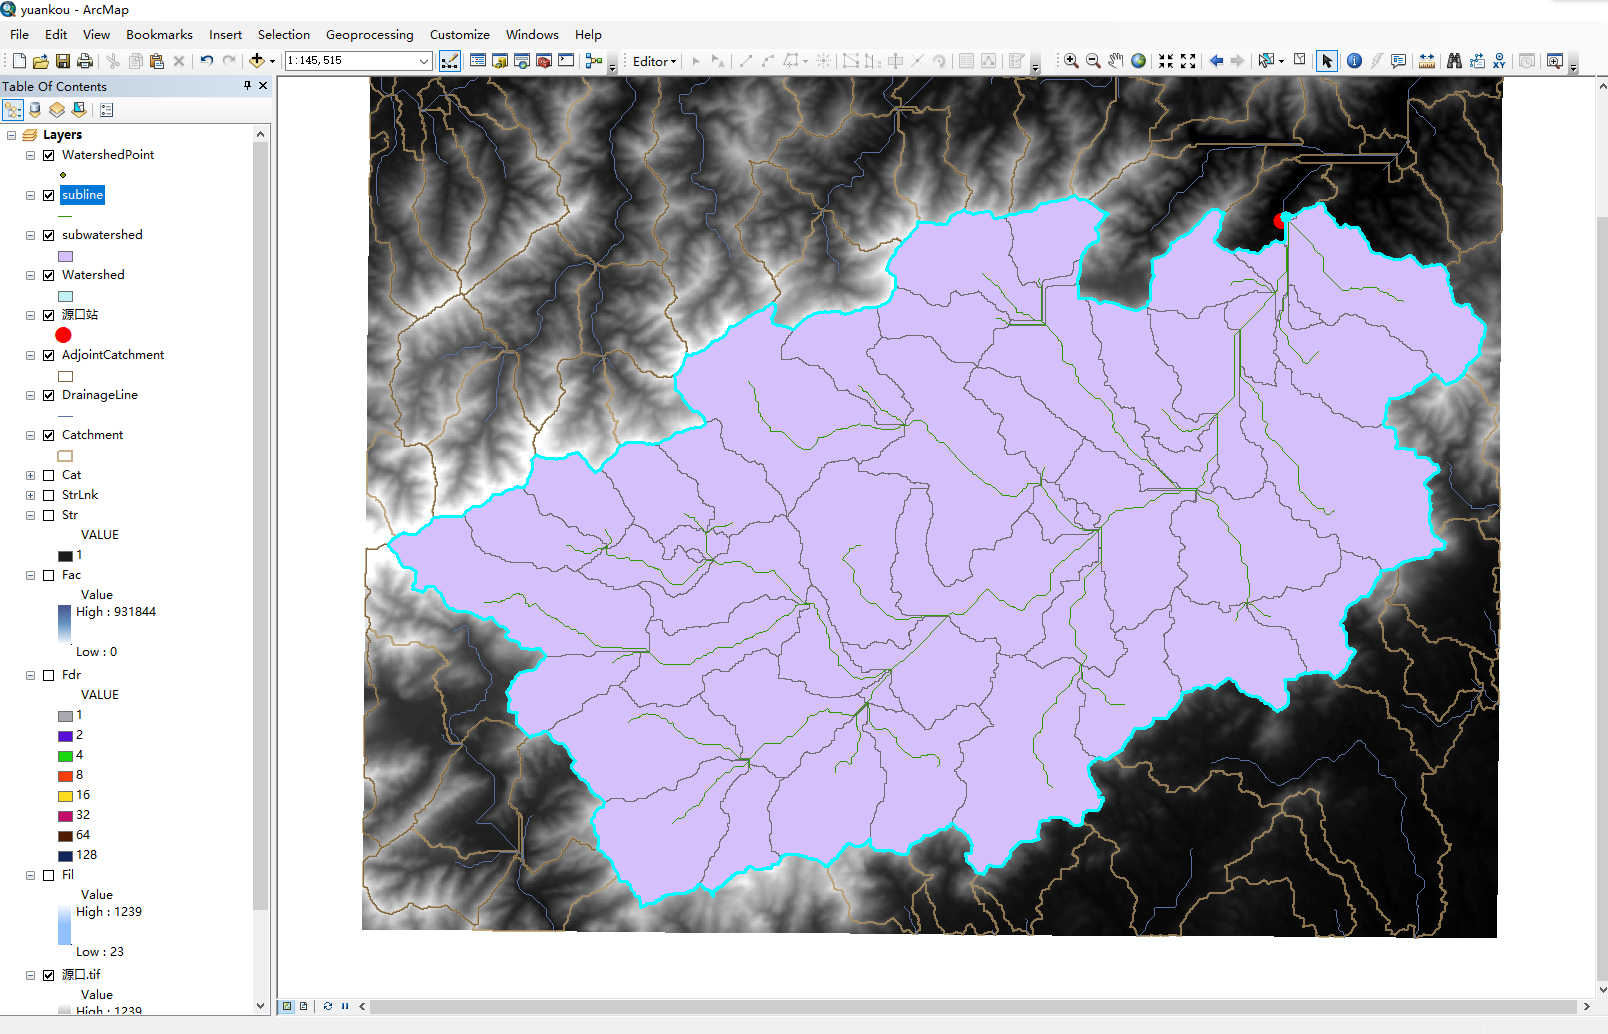Hide the Watershed layer
1608x1034 pixels.
pyautogui.click(x=49, y=275)
